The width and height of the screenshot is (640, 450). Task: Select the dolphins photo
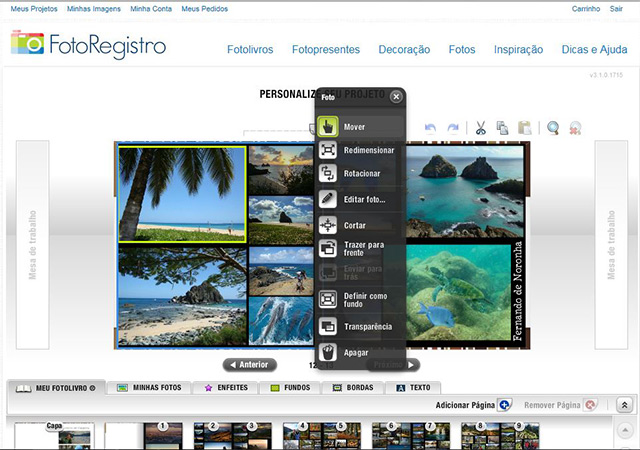coord(282,321)
